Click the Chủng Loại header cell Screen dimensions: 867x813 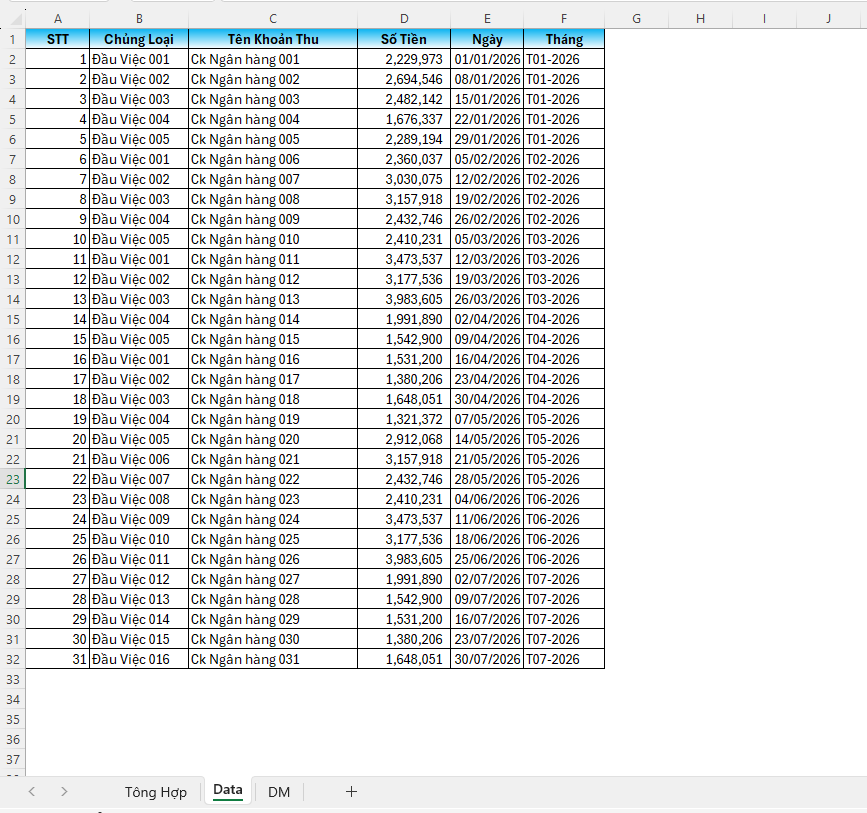[x=138, y=39]
